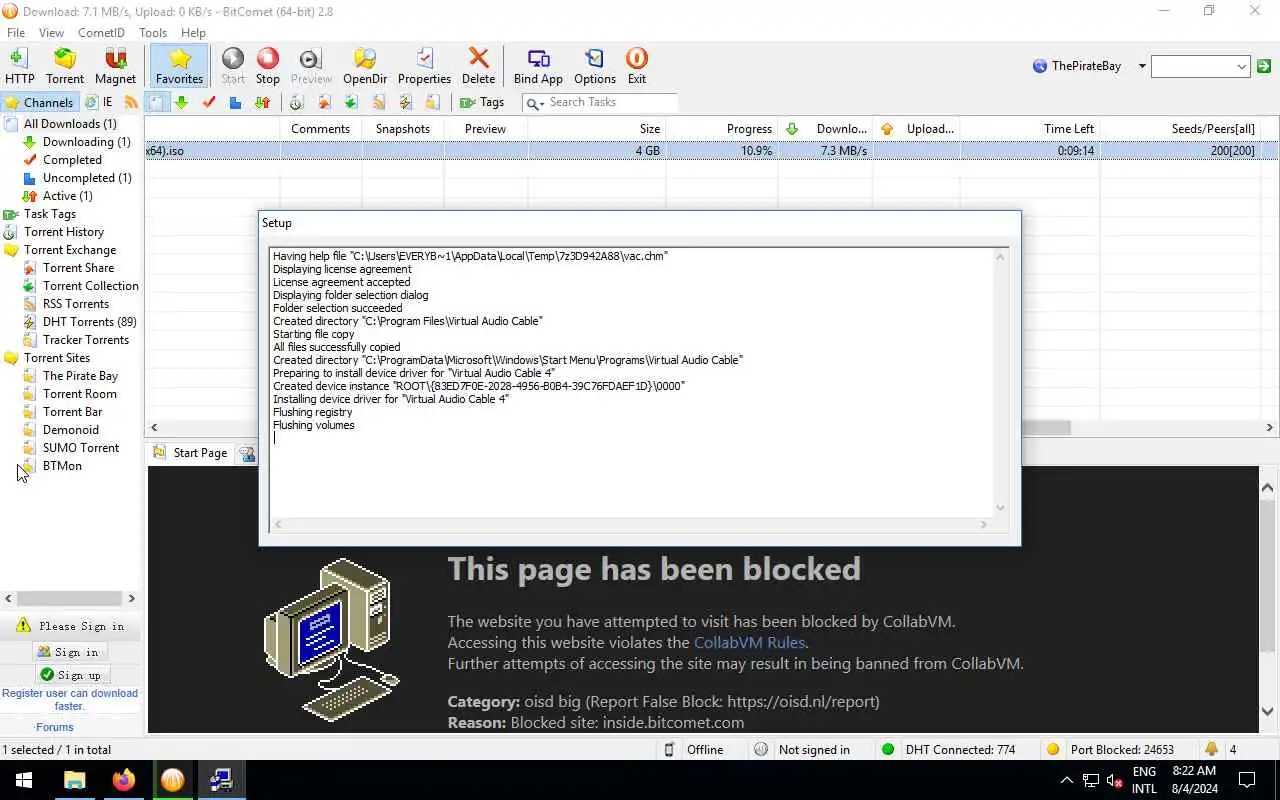Click the Tags button in filter bar
The height and width of the screenshot is (800, 1280).
click(482, 102)
